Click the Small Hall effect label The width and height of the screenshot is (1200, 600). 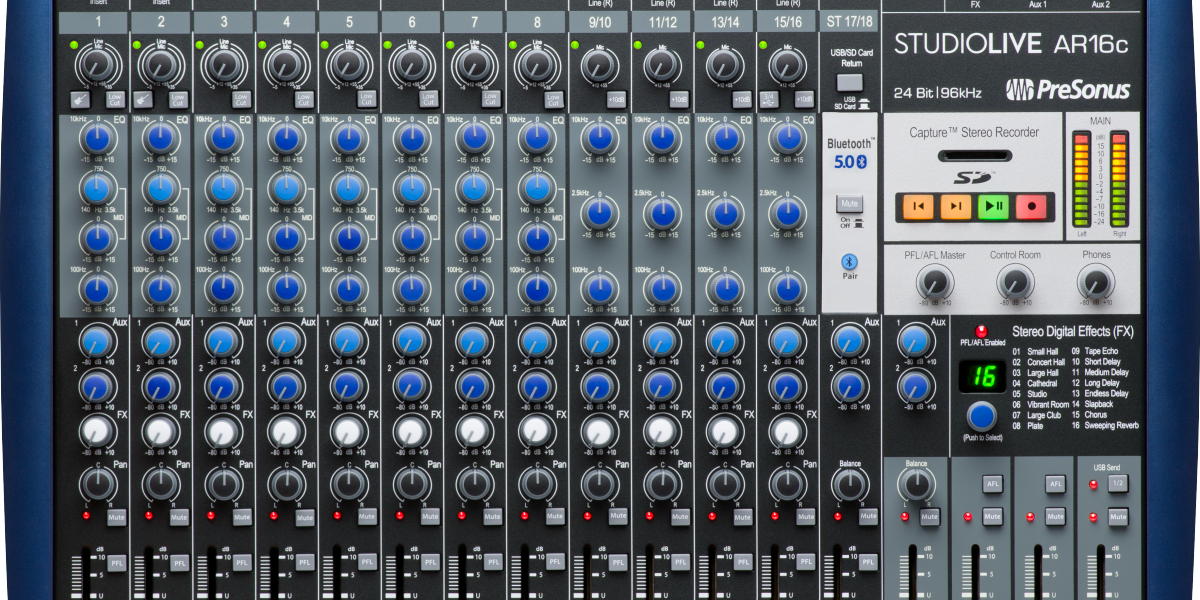(1042, 351)
